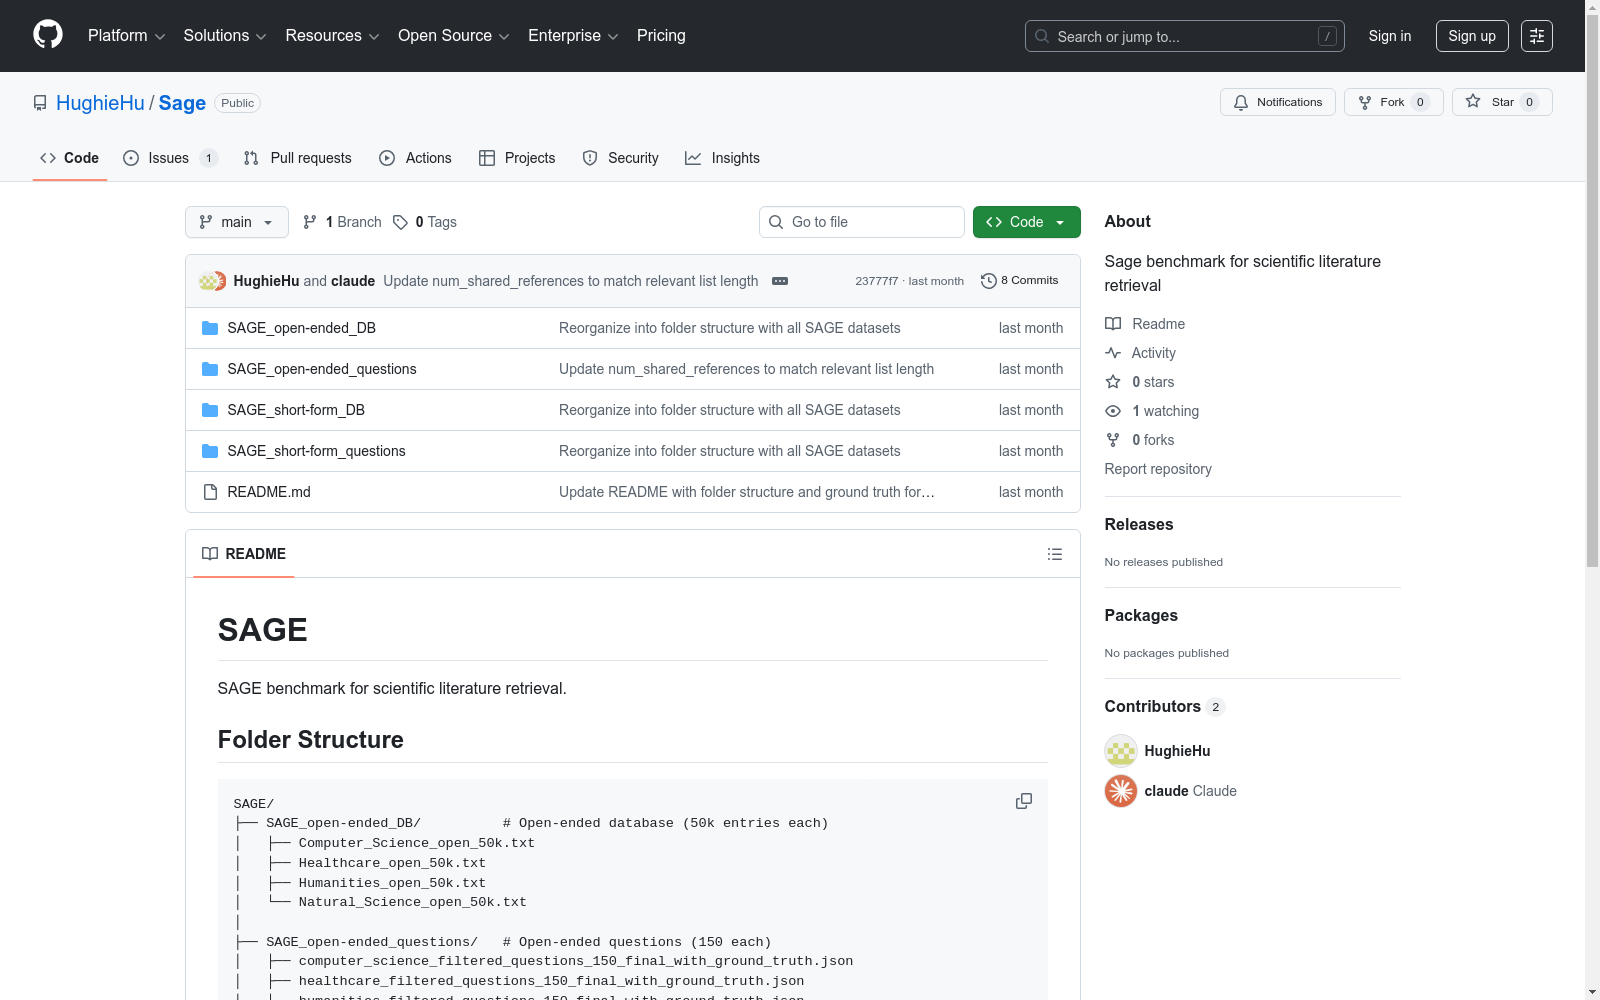1600x1000 pixels.
Task: Open the Insights tab
Action: 723,158
